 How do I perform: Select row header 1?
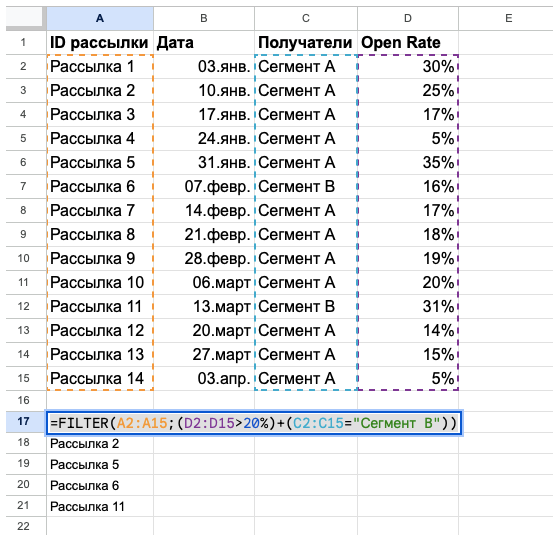click(x=24, y=43)
